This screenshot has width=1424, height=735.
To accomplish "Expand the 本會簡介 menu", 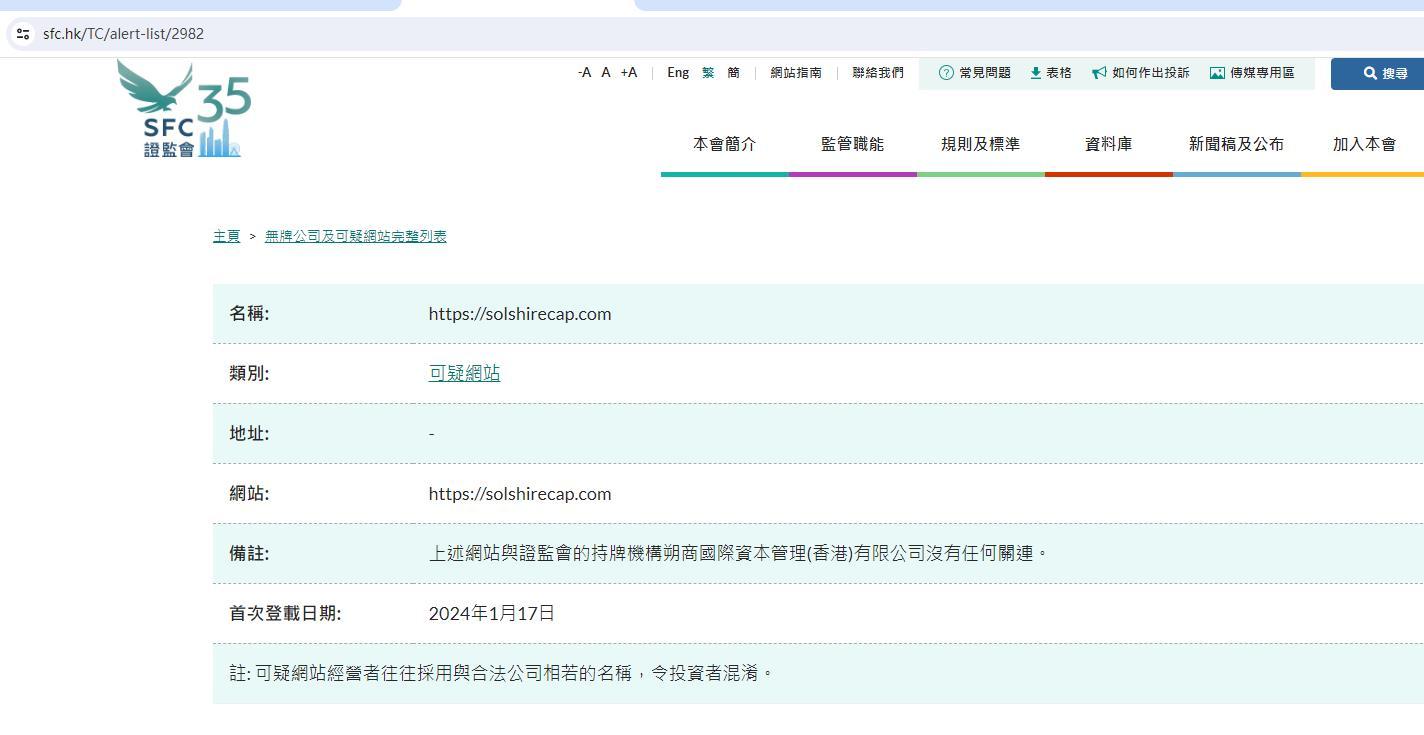I will (x=724, y=144).
